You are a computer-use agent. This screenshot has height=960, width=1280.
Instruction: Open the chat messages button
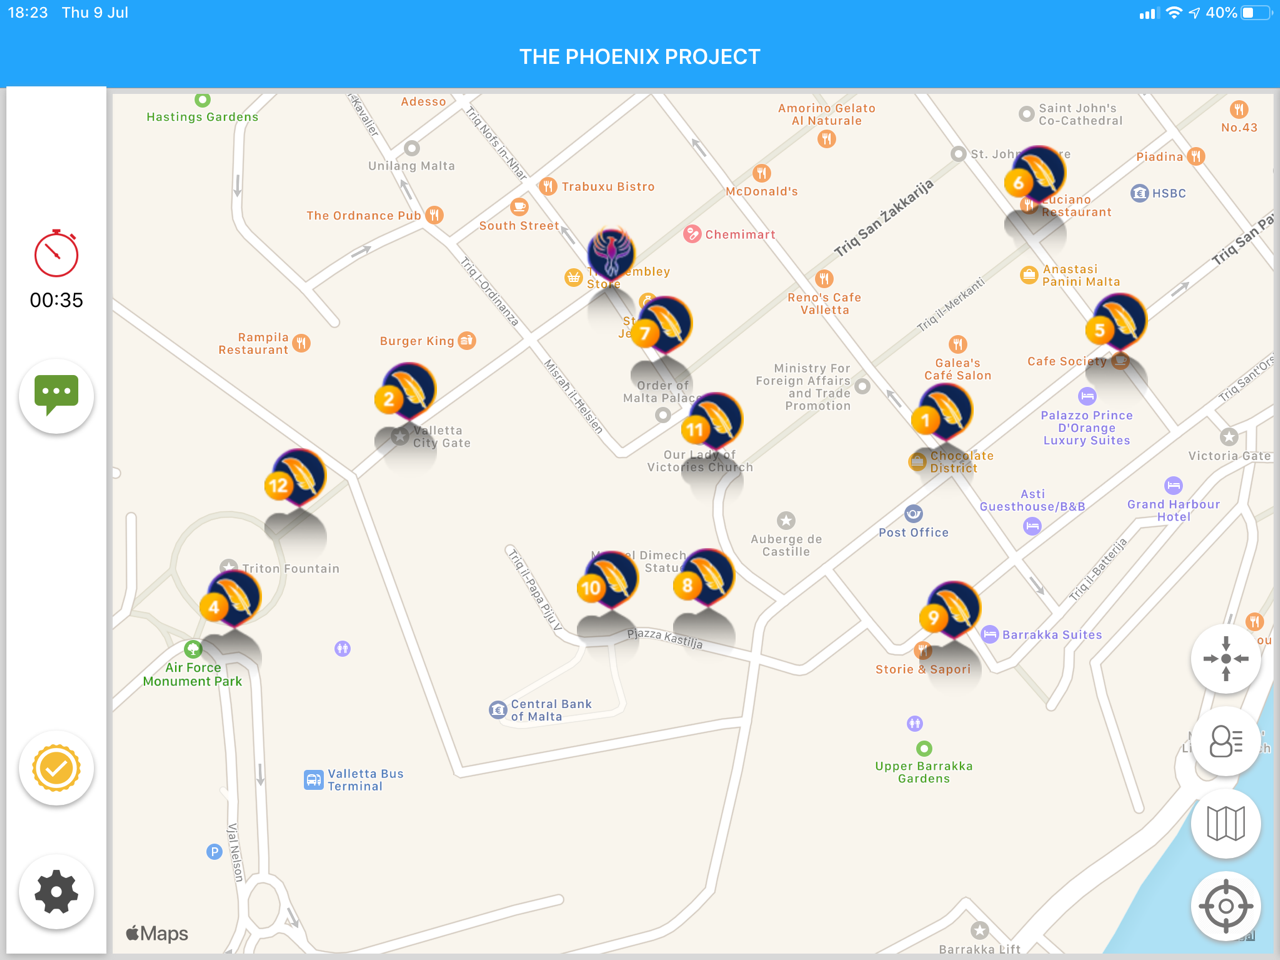coord(56,395)
